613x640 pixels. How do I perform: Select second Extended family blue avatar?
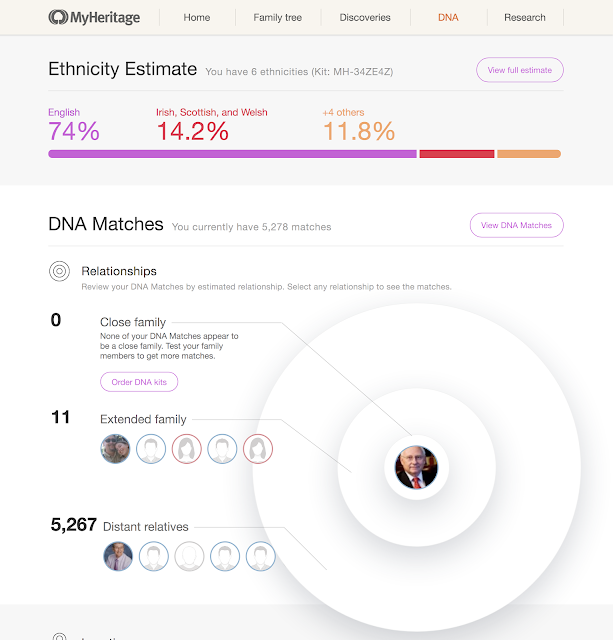151,449
